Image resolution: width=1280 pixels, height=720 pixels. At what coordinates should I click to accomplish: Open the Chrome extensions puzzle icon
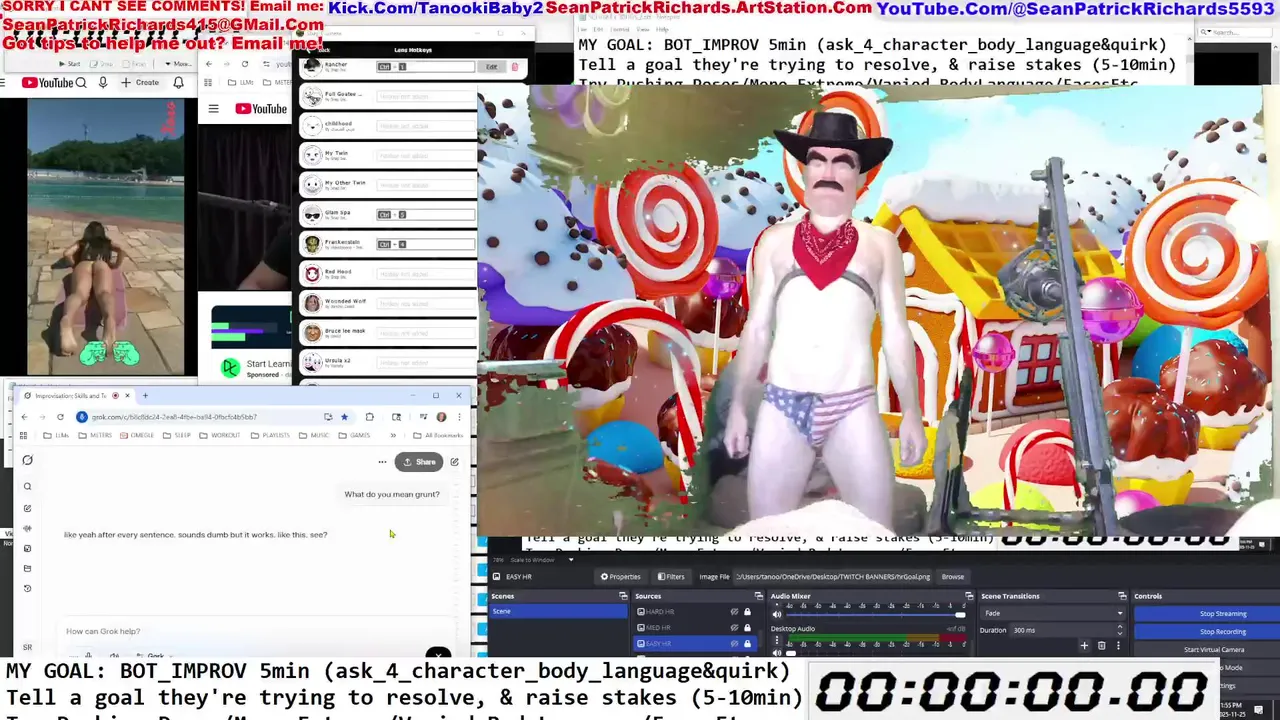click(x=370, y=417)
